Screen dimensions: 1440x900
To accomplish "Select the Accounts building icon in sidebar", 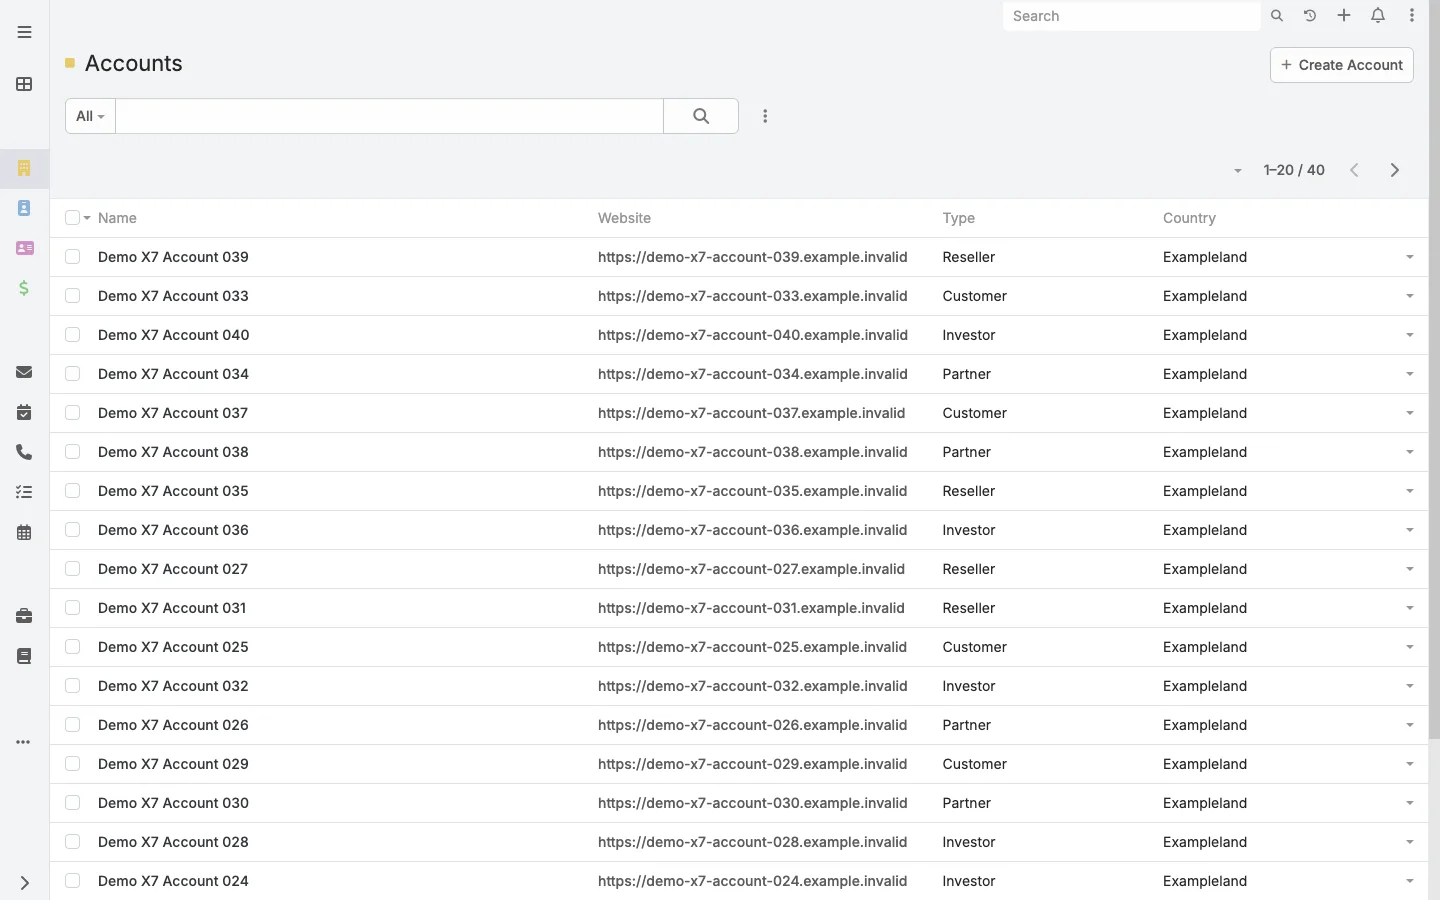I will (24, 168).
